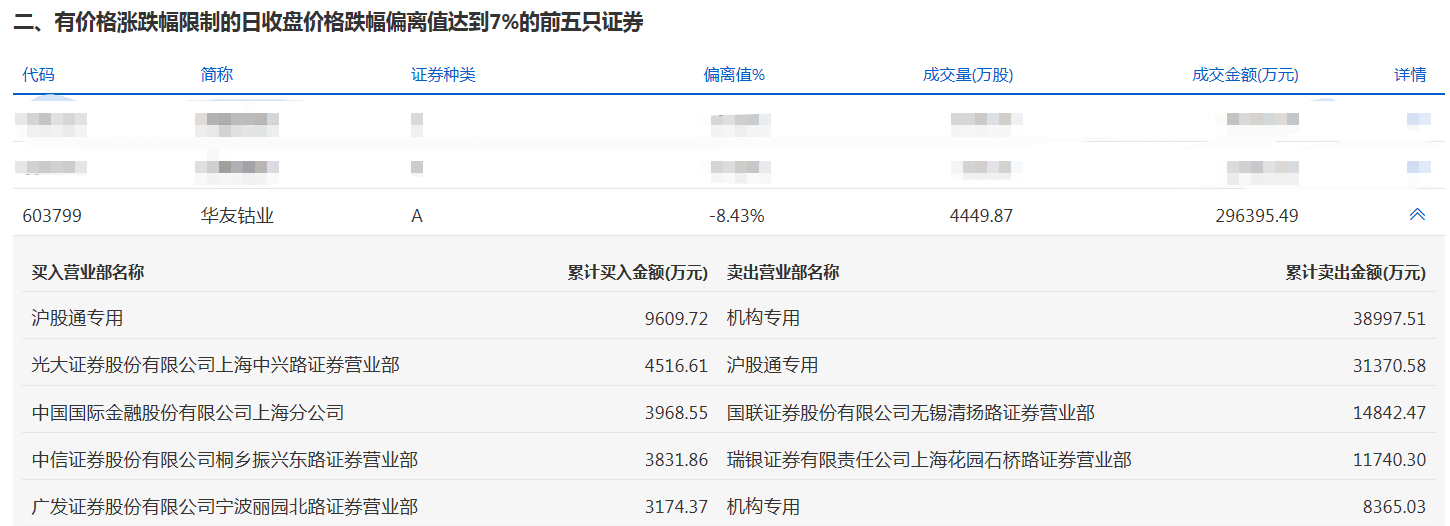Click the 详情 column header
Screen dimensions: 1450x526
coord(1410,75)
